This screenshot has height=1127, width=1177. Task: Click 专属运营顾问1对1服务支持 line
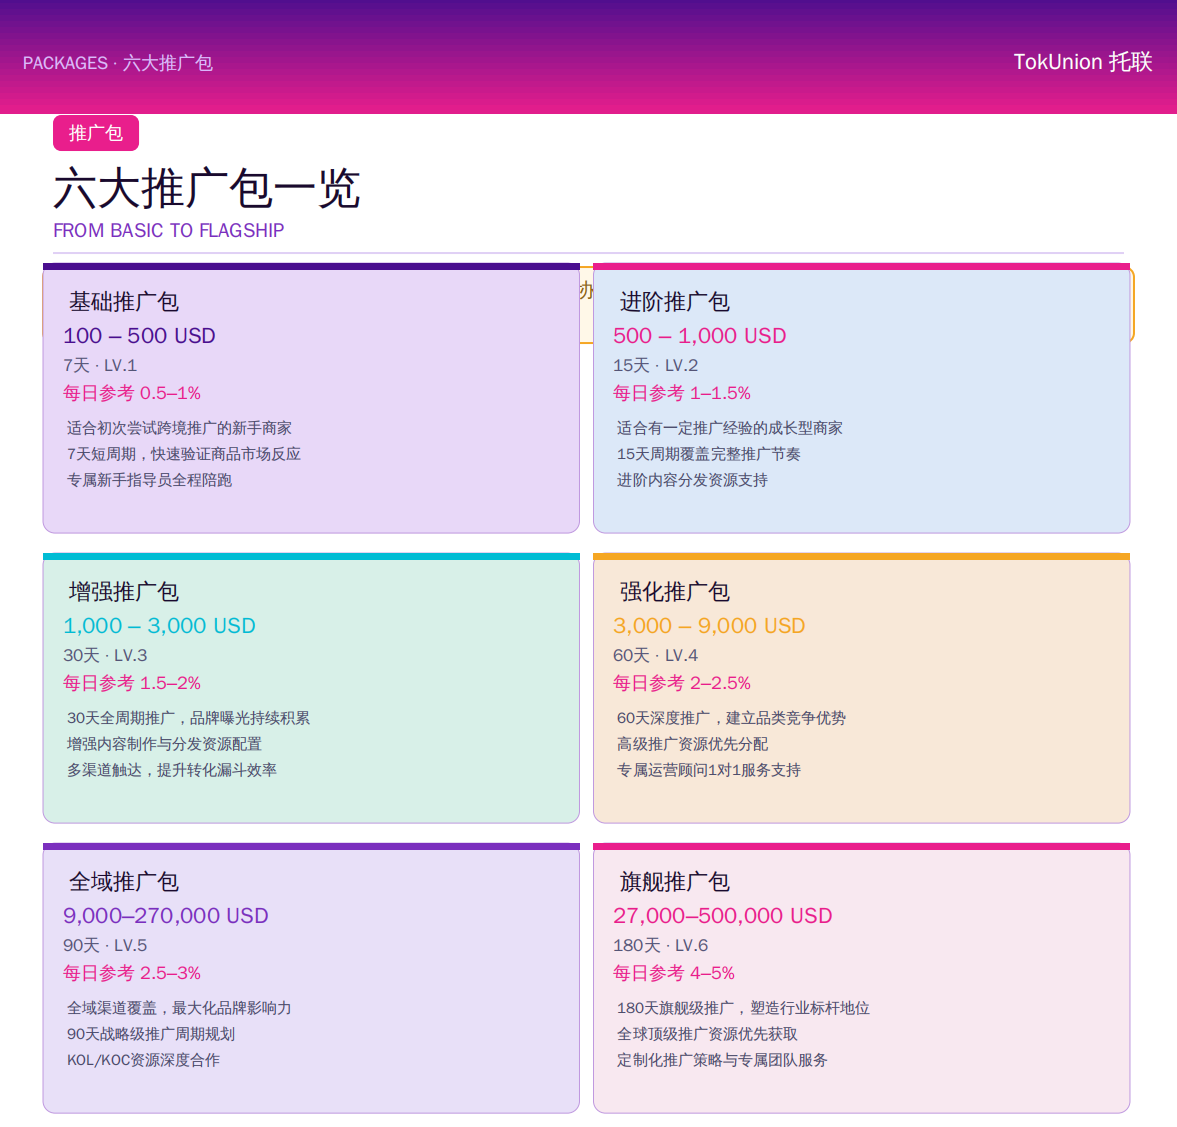(x=709, y=770)
